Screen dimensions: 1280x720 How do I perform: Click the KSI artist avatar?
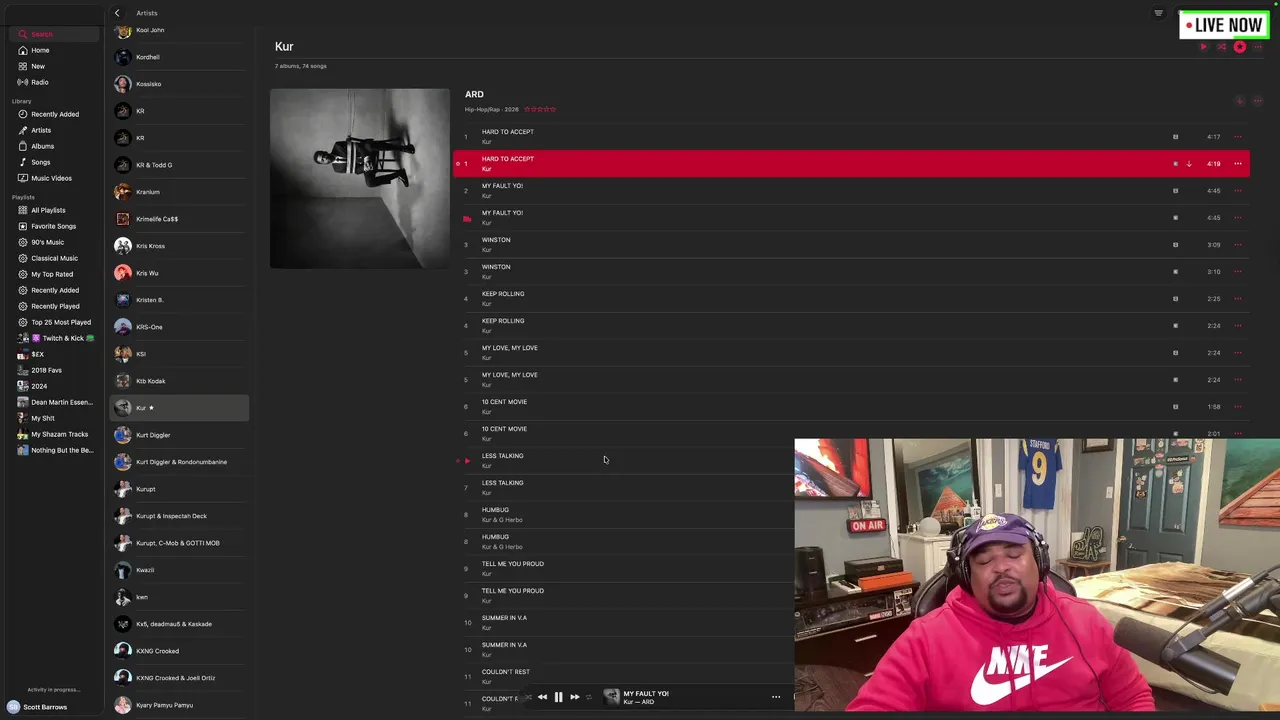(123, 354)
